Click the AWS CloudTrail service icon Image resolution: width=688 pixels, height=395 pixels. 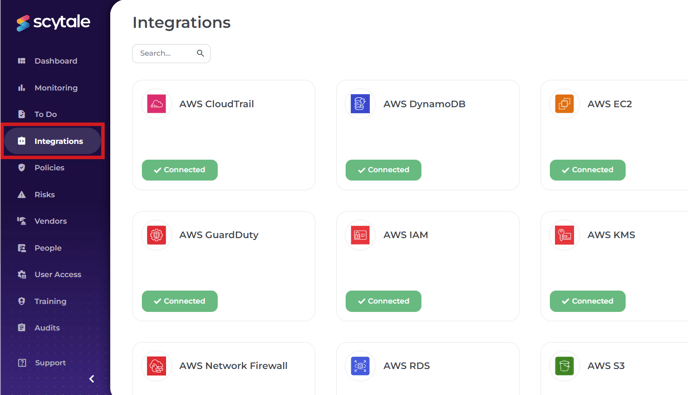pyautogui.click(x=156, y=104)
